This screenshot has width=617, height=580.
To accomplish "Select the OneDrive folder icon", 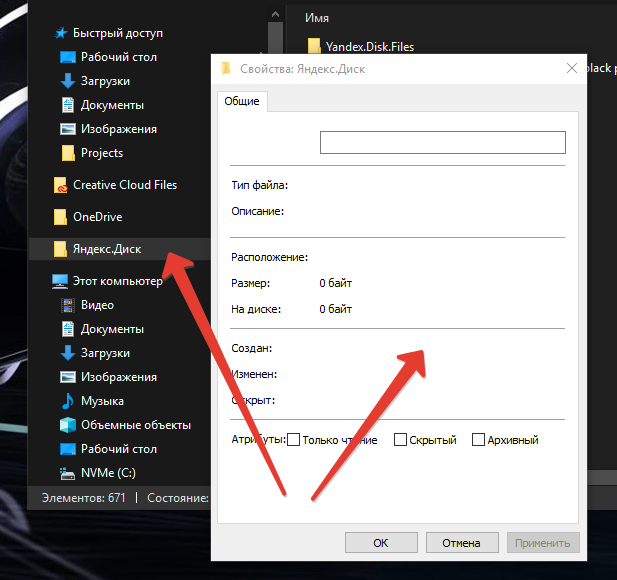I will [61, 217].
